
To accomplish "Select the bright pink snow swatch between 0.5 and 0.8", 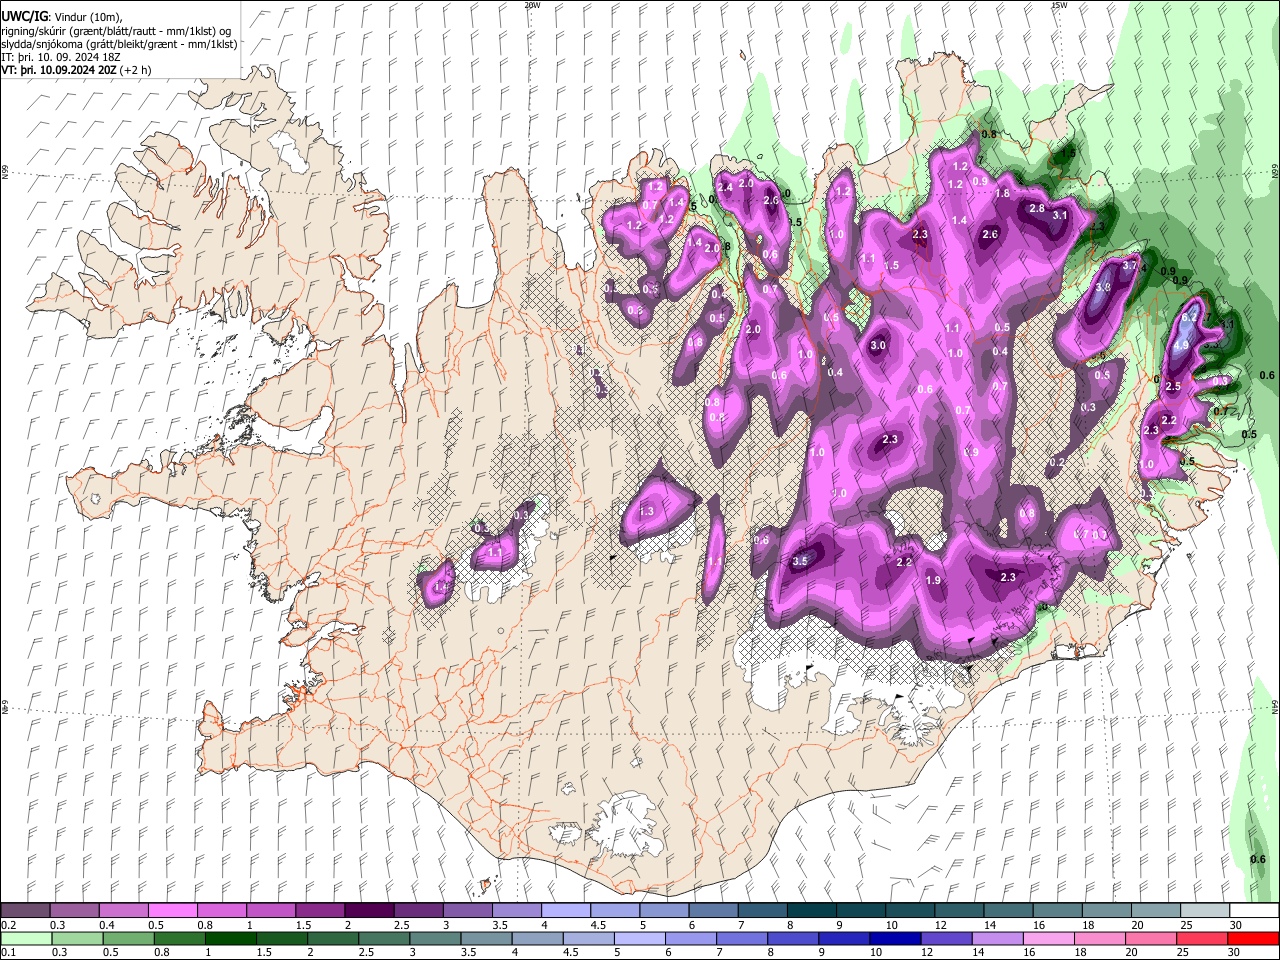I will [x=173, y=911].
